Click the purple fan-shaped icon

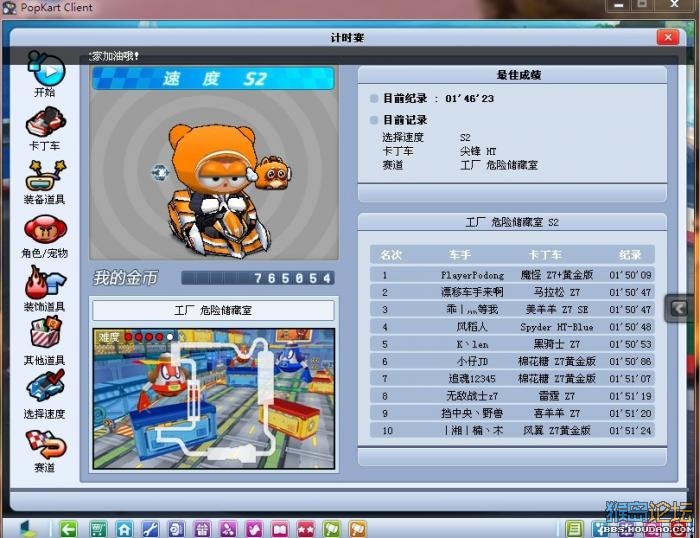click(x=228, y=530)
